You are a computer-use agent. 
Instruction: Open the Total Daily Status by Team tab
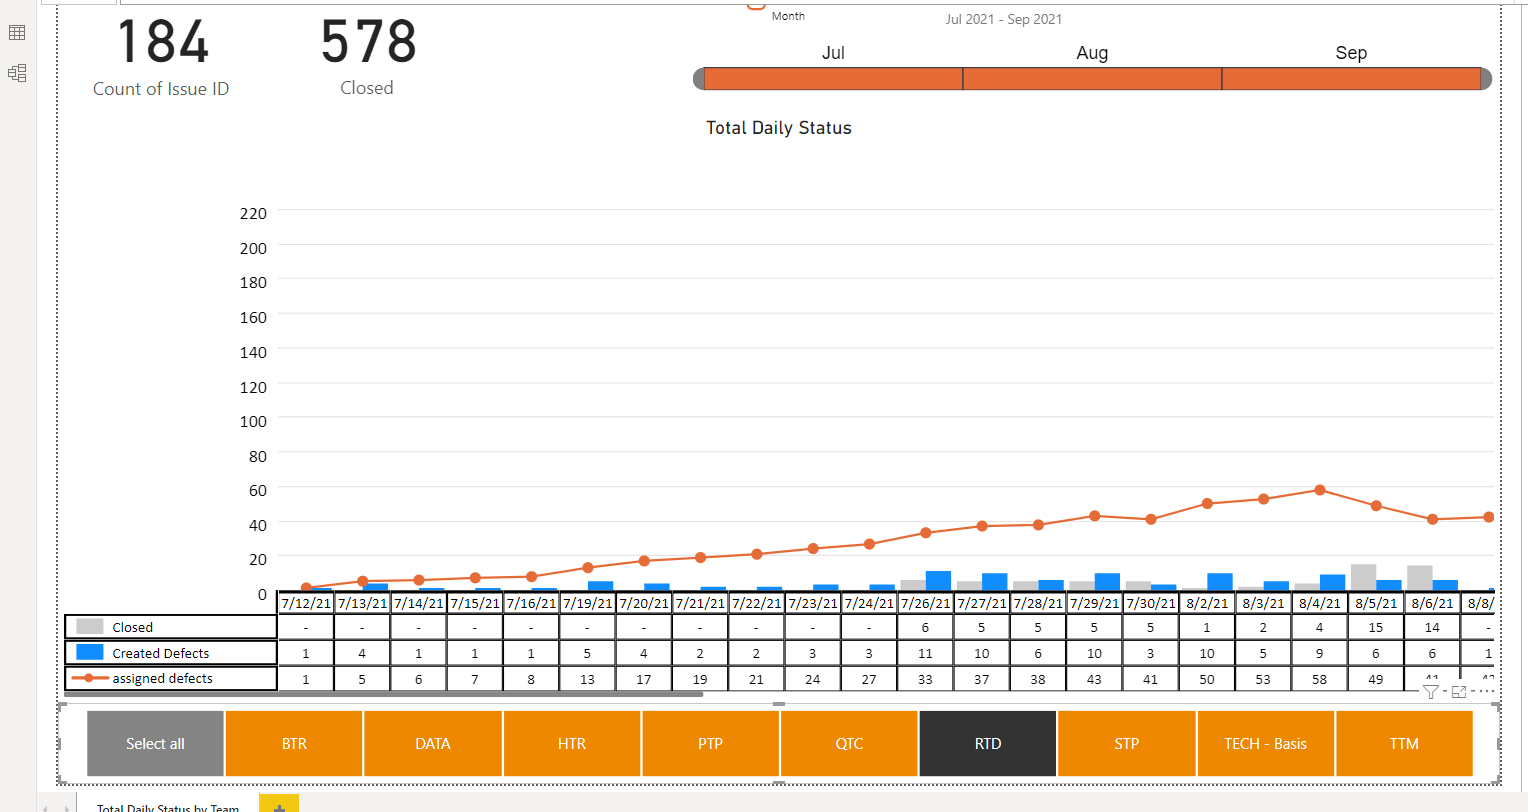[168, 805]
